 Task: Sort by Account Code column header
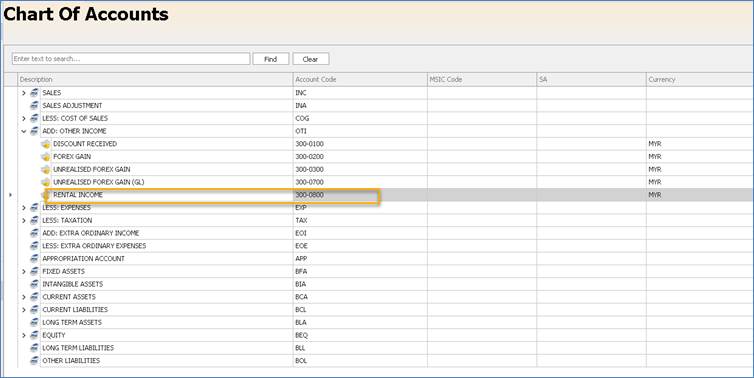click(x=360, y=79)
